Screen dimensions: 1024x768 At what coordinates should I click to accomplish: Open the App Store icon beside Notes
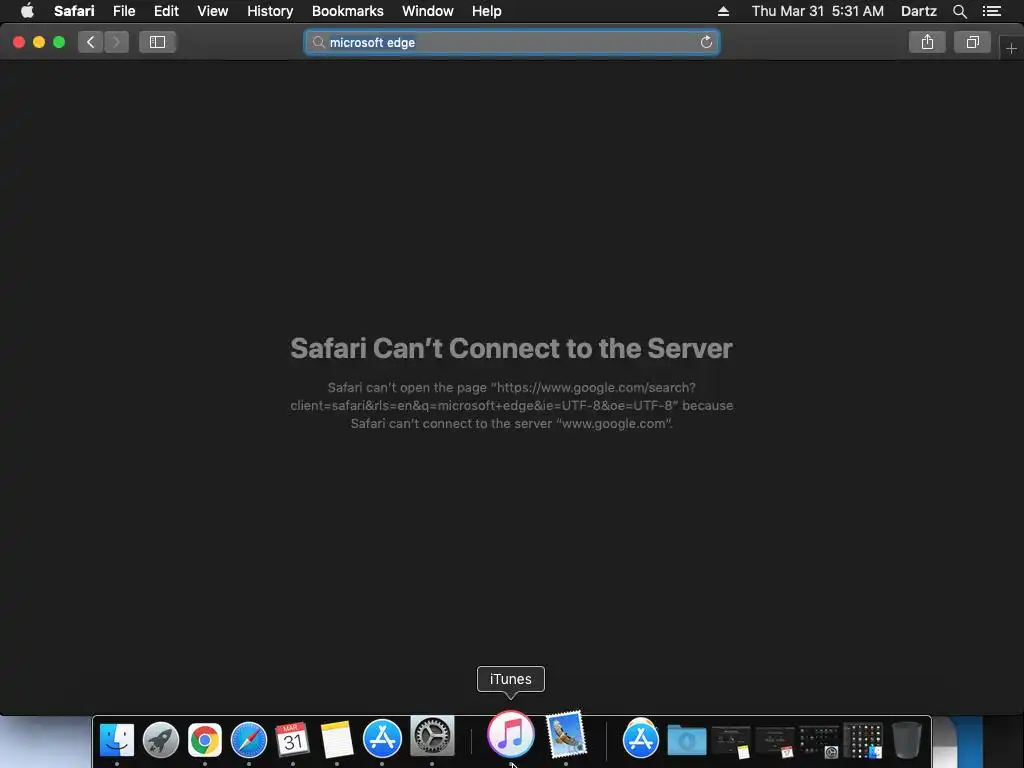click(382, 739)
